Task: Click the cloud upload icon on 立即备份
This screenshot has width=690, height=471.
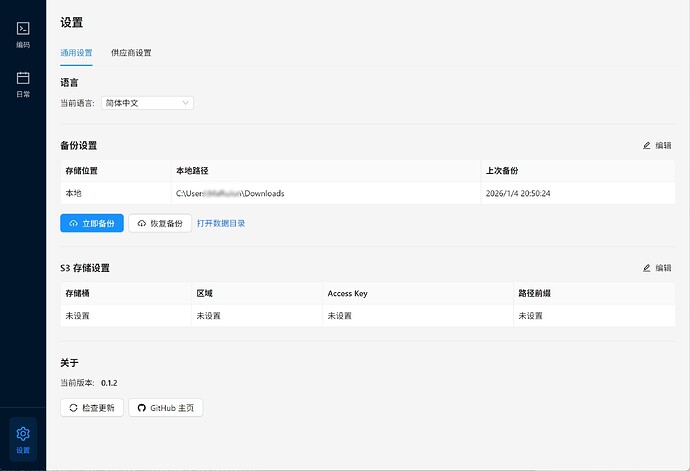Action: pyautogui.click(x=73, y=224)
